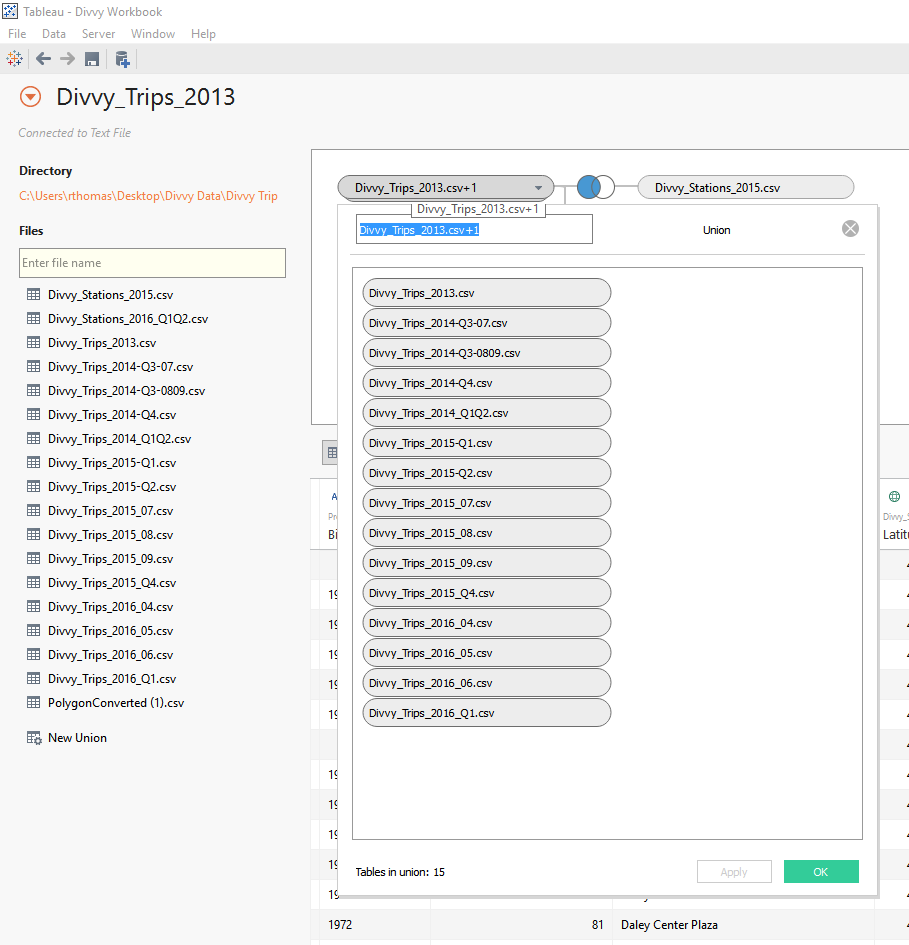Image resolution: width=909 pixels, height=945 pixels.
Task: Click the Apply button in union dialog
Action: coord(734,872)
